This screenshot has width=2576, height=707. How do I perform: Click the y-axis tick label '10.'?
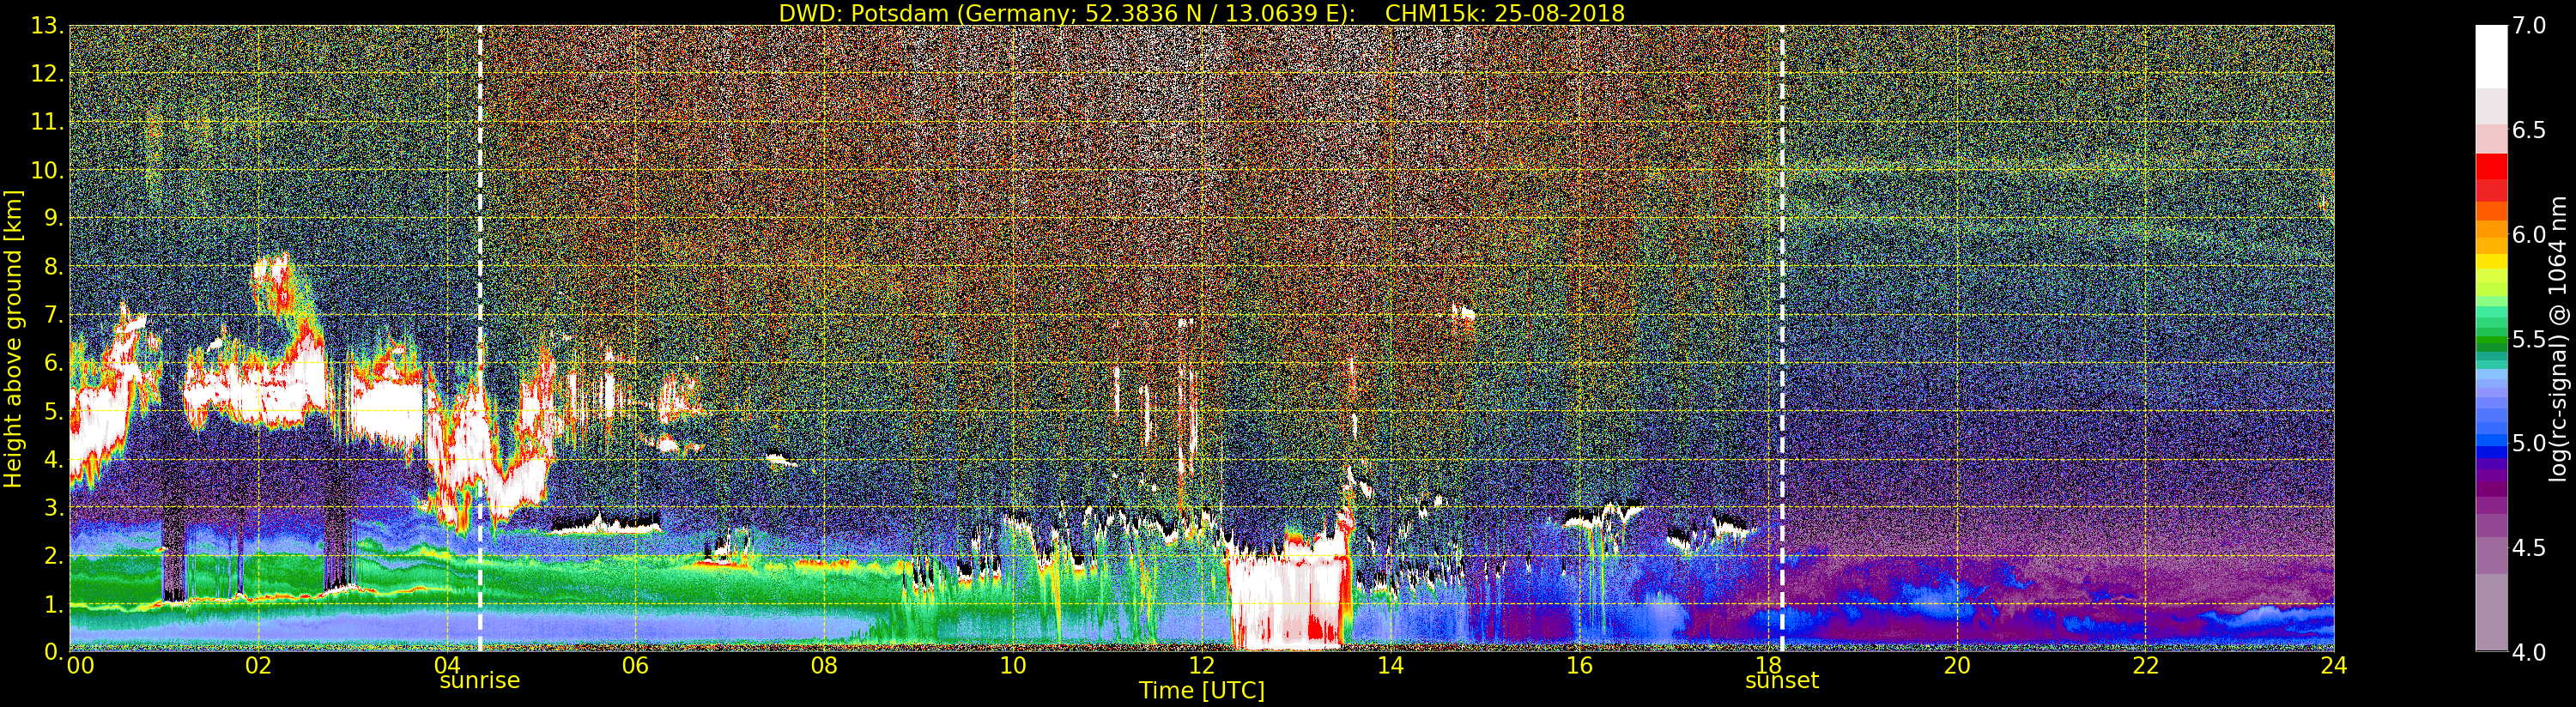[x=47, y=170]
